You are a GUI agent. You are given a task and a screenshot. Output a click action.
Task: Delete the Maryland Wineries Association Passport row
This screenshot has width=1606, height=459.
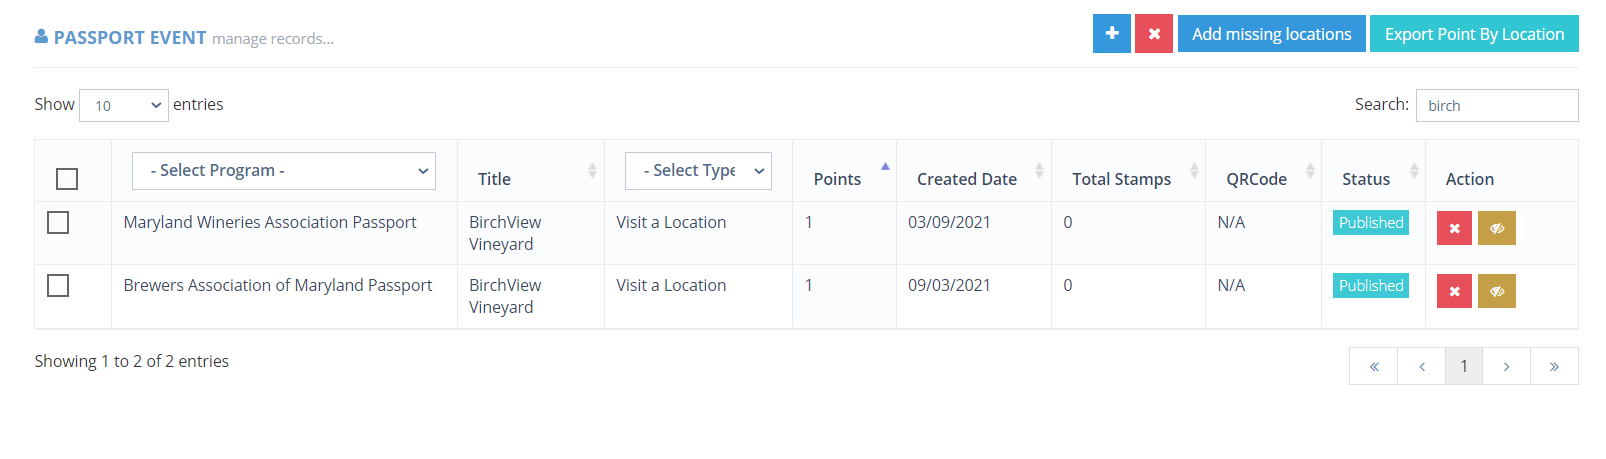(x=1454, y=228)
